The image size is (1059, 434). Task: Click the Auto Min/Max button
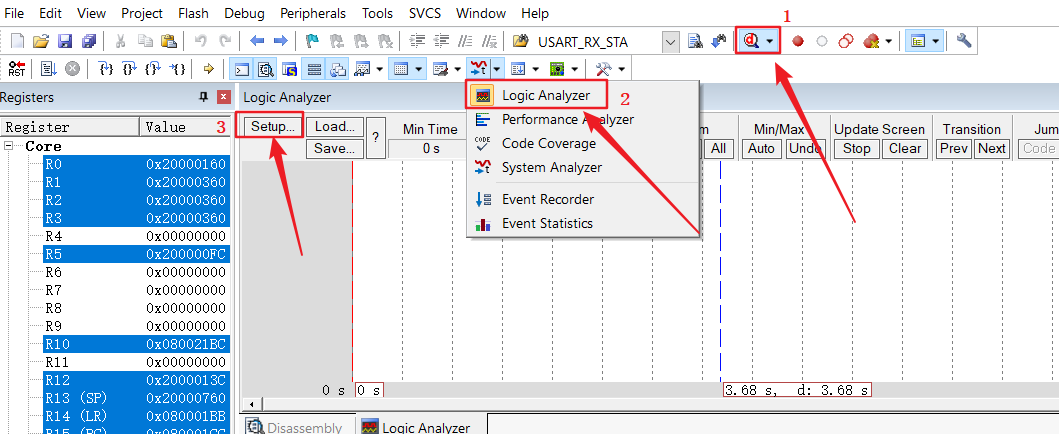coord(761,148)
